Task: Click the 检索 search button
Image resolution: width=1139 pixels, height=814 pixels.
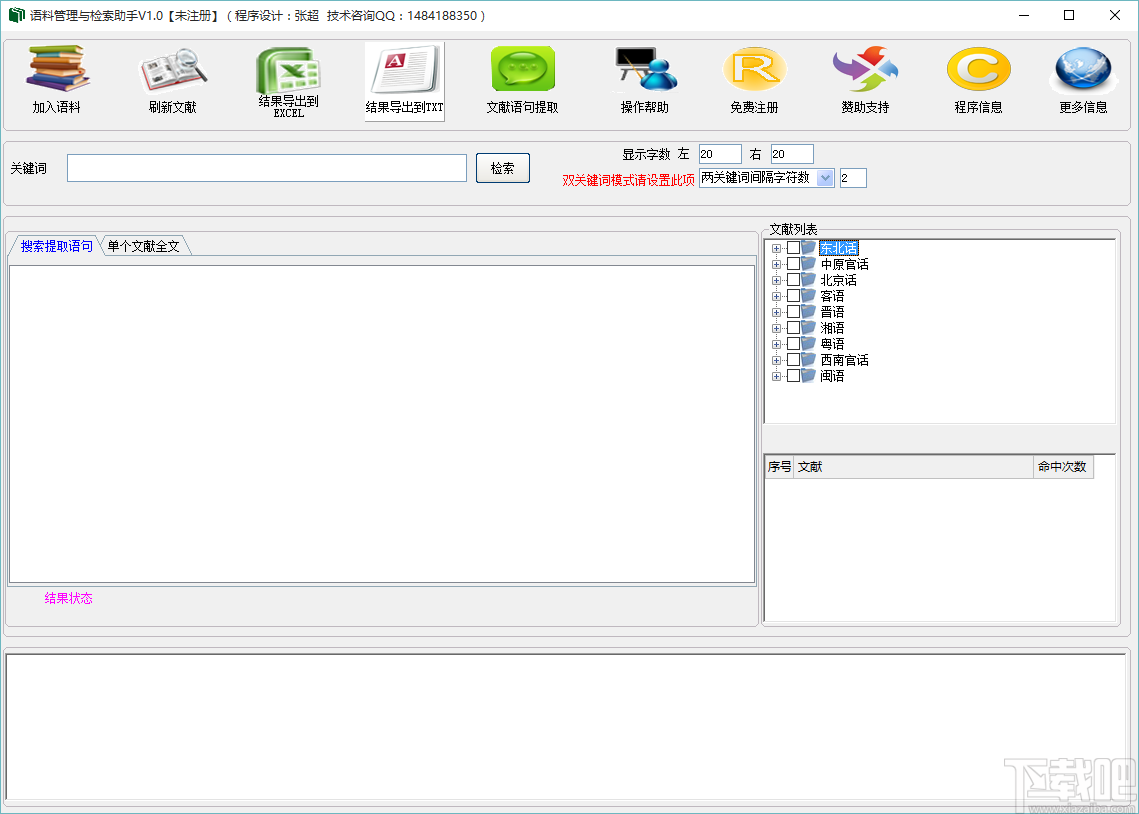Action: click(503, 168)
